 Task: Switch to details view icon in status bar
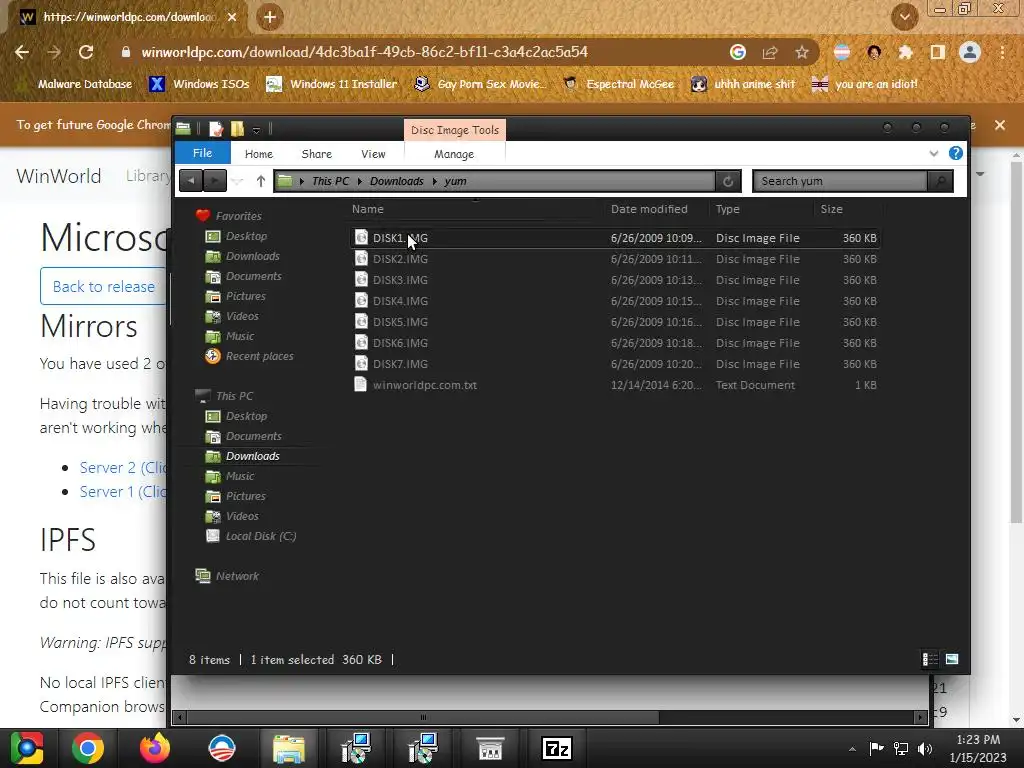(x=929, y=660)
